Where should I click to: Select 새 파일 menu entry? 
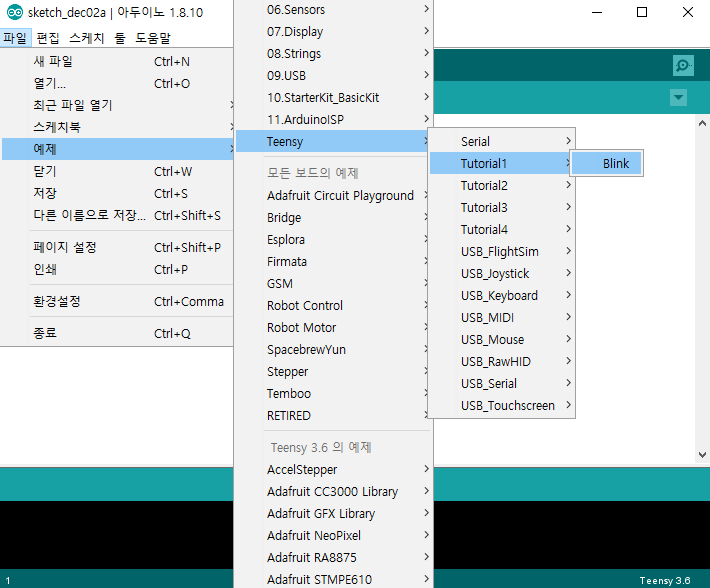[x=118, y=61]
